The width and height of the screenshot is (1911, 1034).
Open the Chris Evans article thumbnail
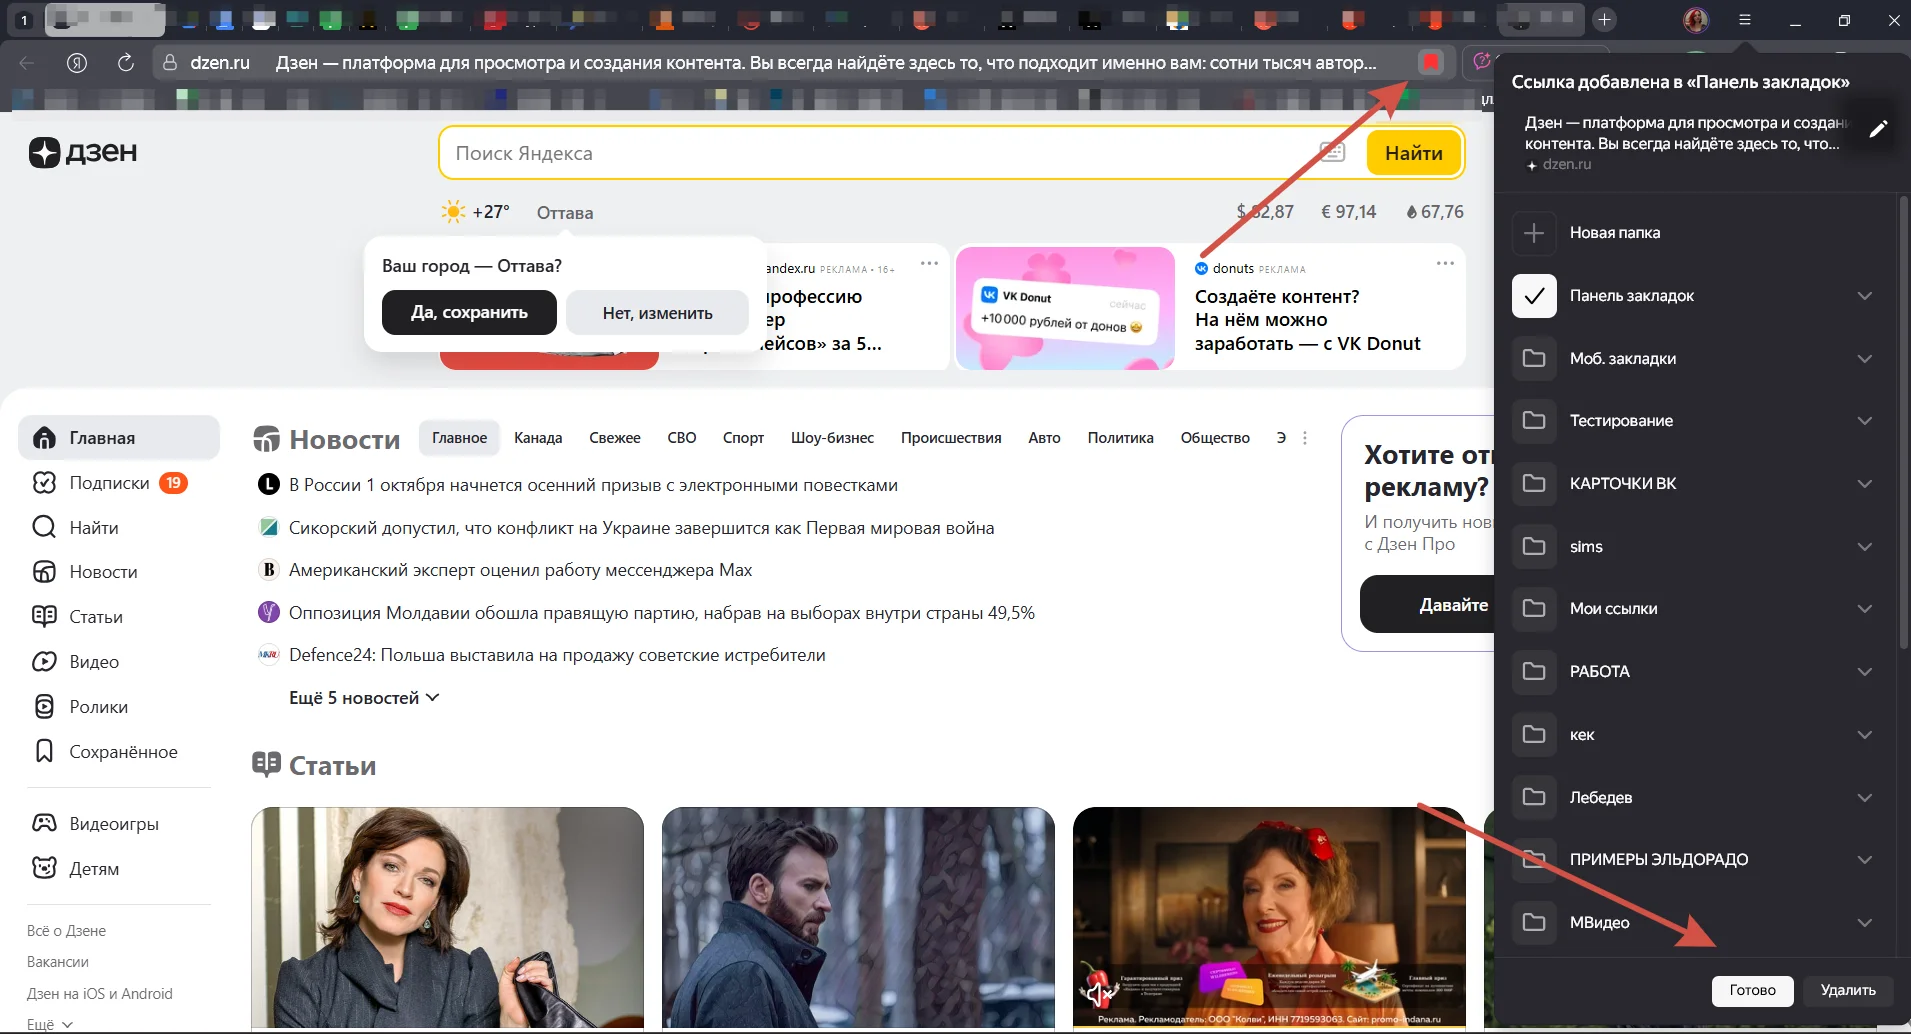click(x=858, y=917)
